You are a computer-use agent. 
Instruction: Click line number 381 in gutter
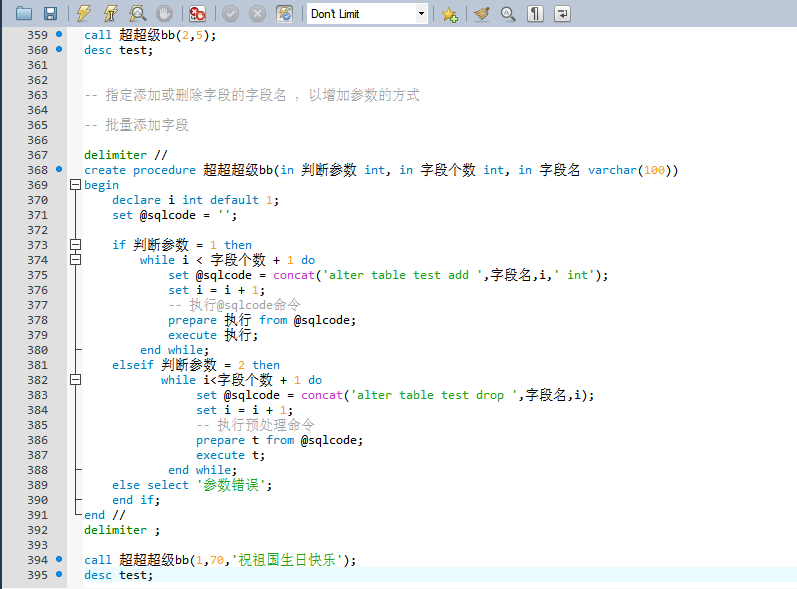point(38,365)
